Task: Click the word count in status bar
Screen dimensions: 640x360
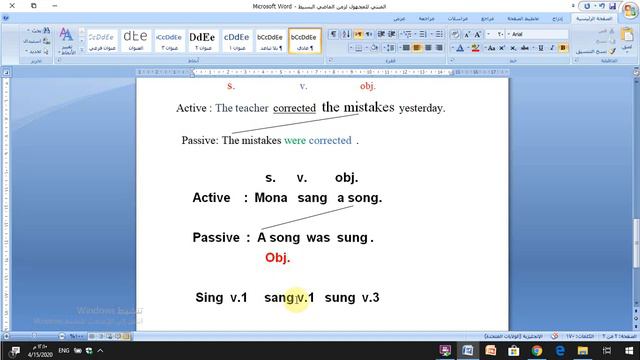Action: 580,336
